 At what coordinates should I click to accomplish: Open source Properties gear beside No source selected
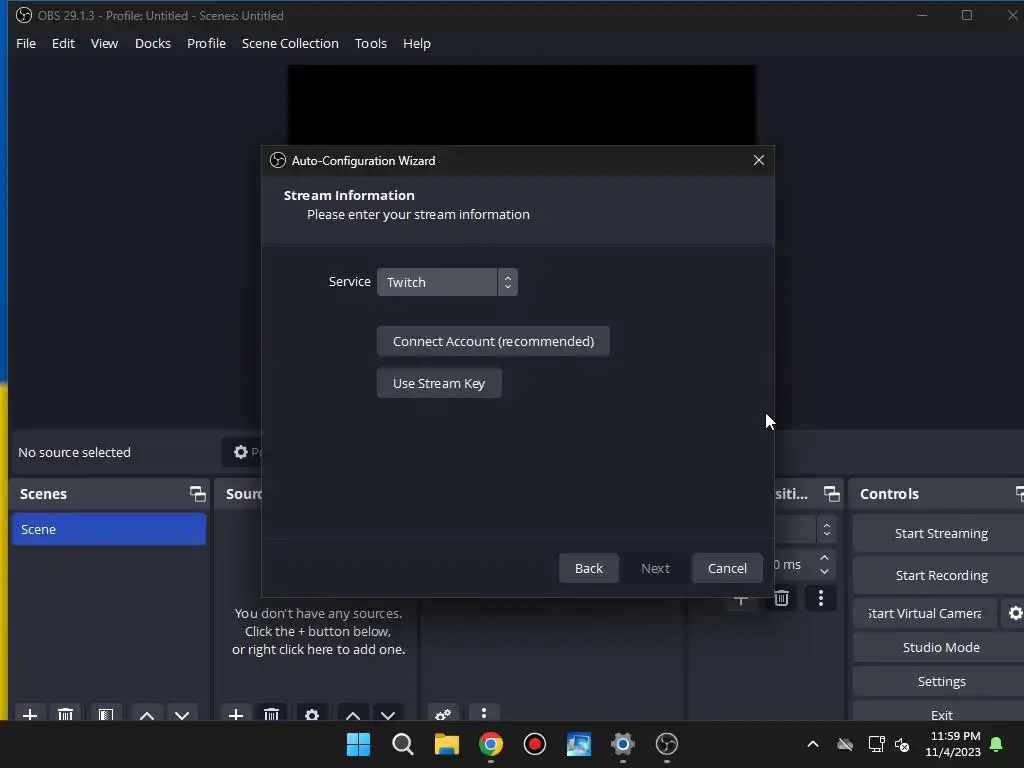[x=241, y=452]
